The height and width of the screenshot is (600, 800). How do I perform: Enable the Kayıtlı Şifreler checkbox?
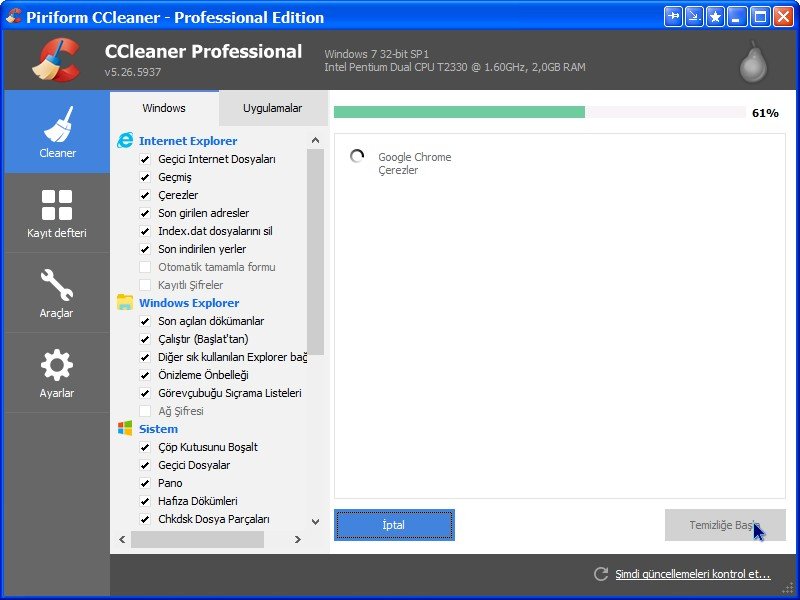pos(145,285)
